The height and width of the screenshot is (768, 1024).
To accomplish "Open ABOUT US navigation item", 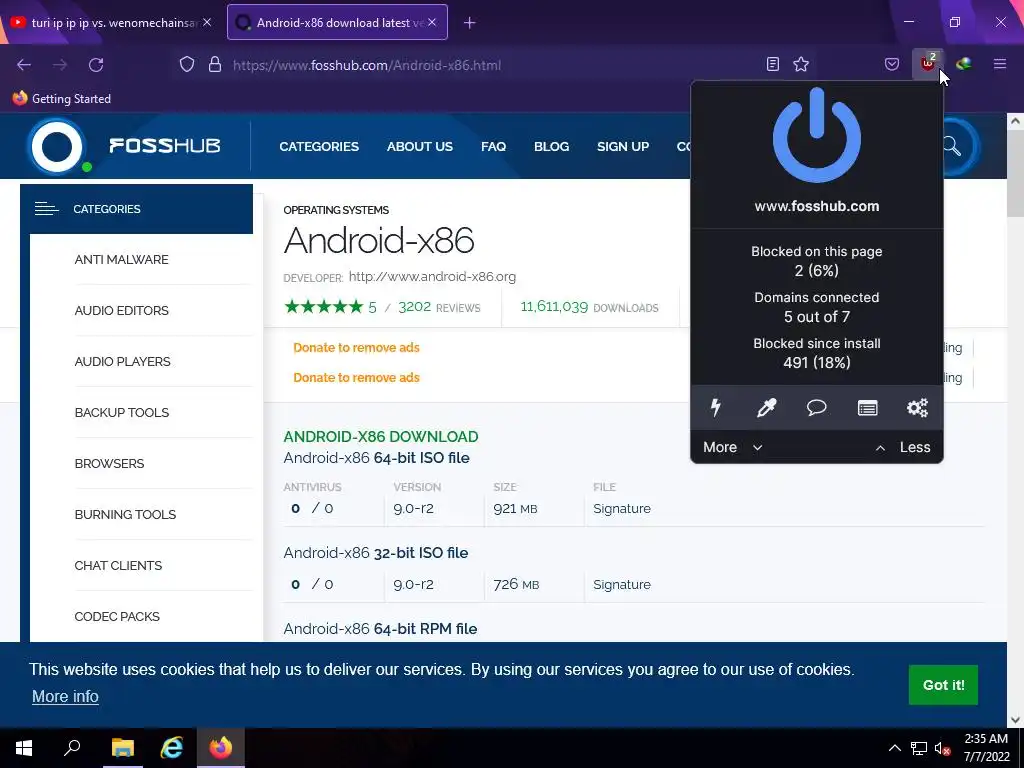I will (x=419, y=146).
